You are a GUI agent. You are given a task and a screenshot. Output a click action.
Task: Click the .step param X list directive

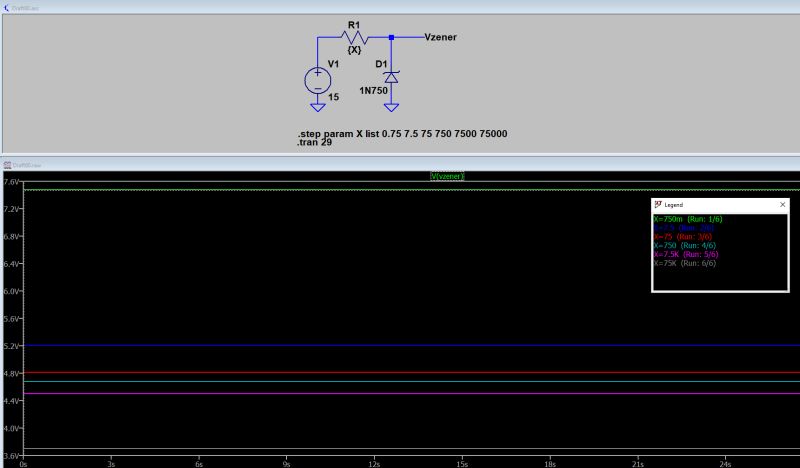coord(403,134)
